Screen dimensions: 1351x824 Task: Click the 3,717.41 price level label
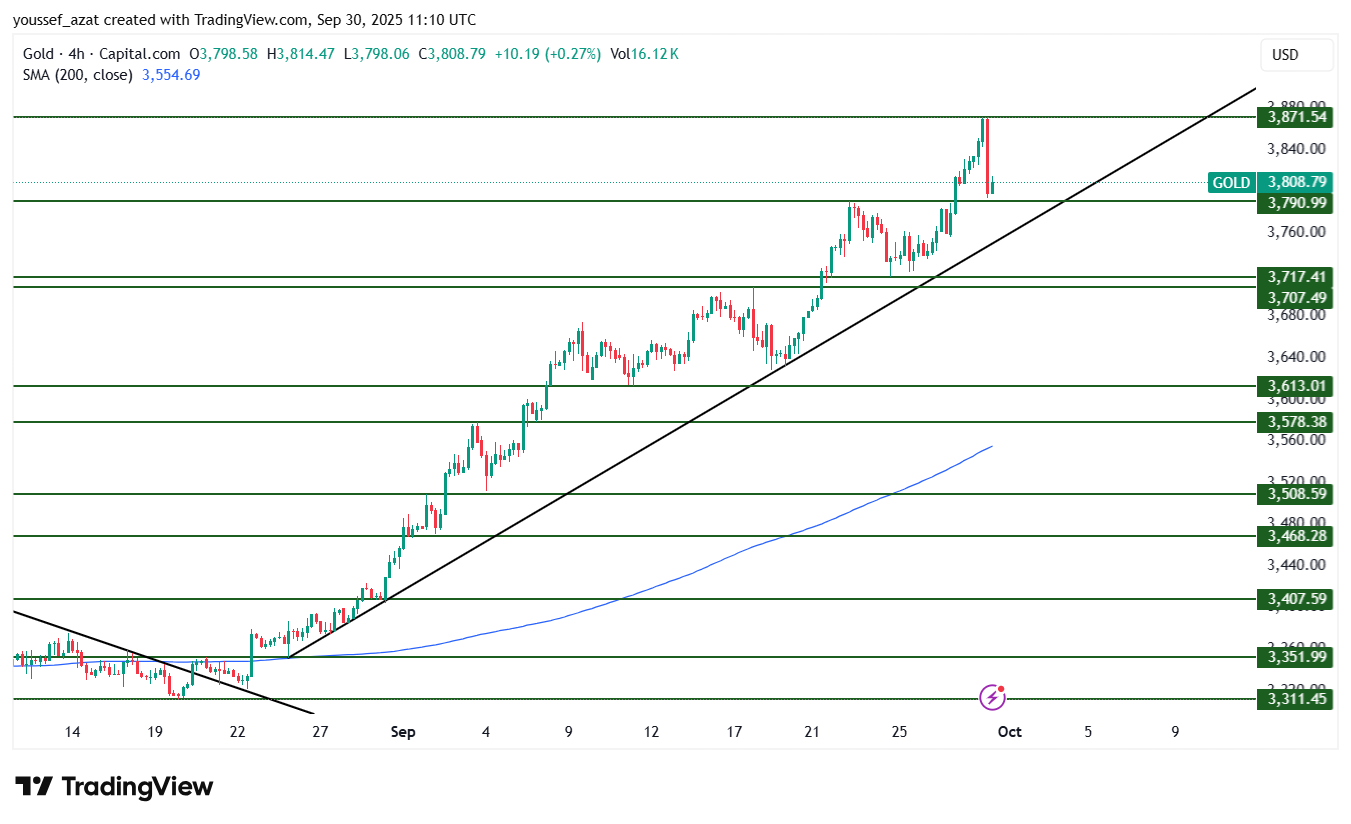1297,277
